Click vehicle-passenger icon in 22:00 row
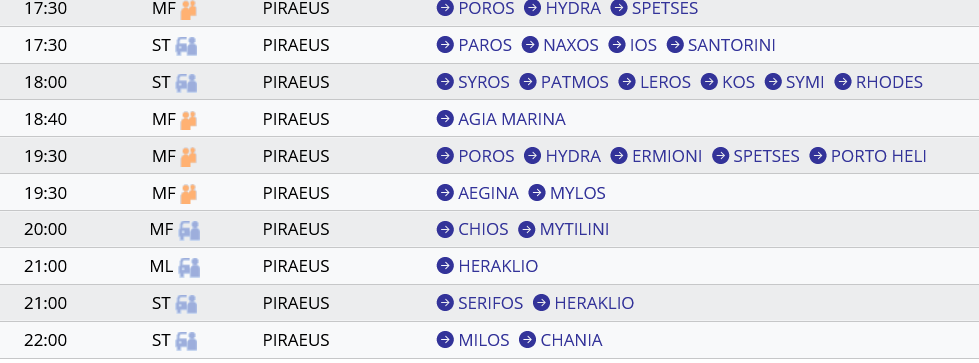The height and width of the screenshot is (363, 979). pyautogui.click(x=186, y=341)
